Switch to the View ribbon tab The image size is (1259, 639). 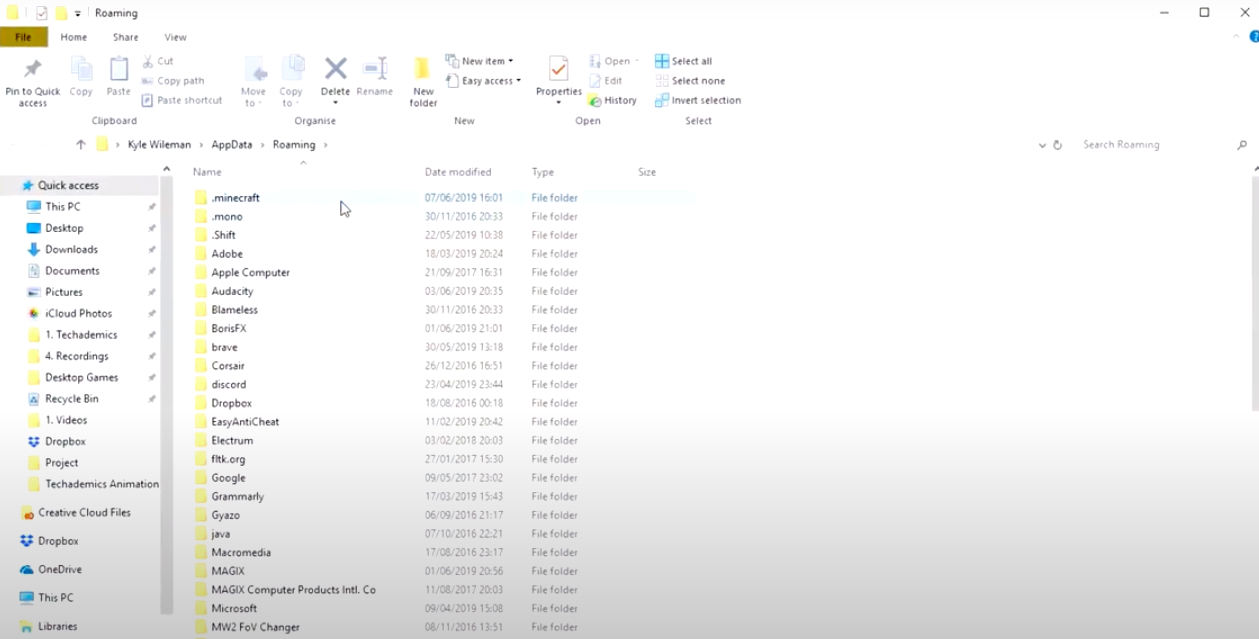coord(175,37)
